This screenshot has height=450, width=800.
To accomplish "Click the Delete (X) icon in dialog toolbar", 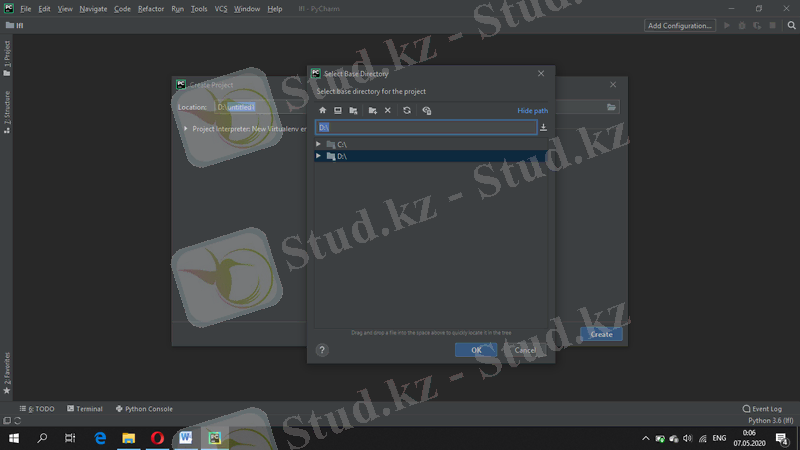I will [x=388, y=110].
